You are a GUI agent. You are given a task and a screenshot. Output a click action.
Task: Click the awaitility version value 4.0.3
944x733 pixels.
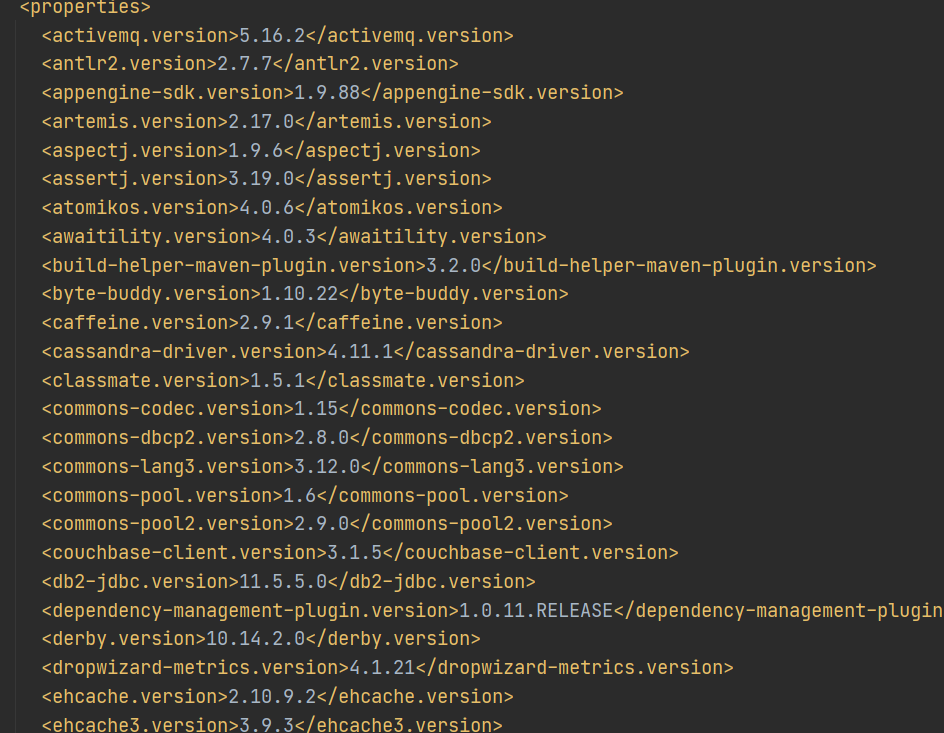point(288,237)
